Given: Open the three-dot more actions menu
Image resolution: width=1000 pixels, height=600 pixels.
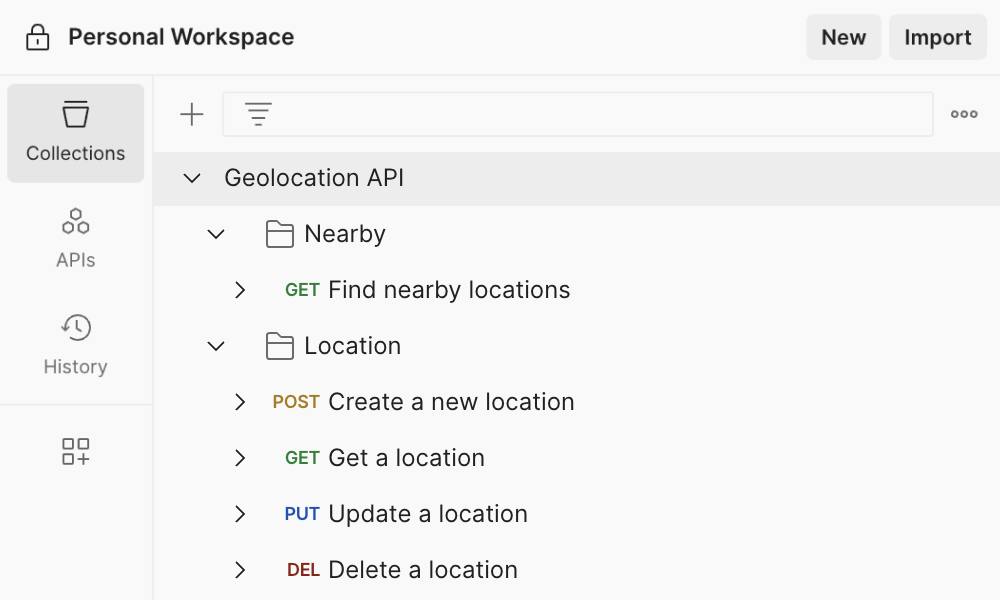Looking at the screenshot, I should [x=963, y=113].
